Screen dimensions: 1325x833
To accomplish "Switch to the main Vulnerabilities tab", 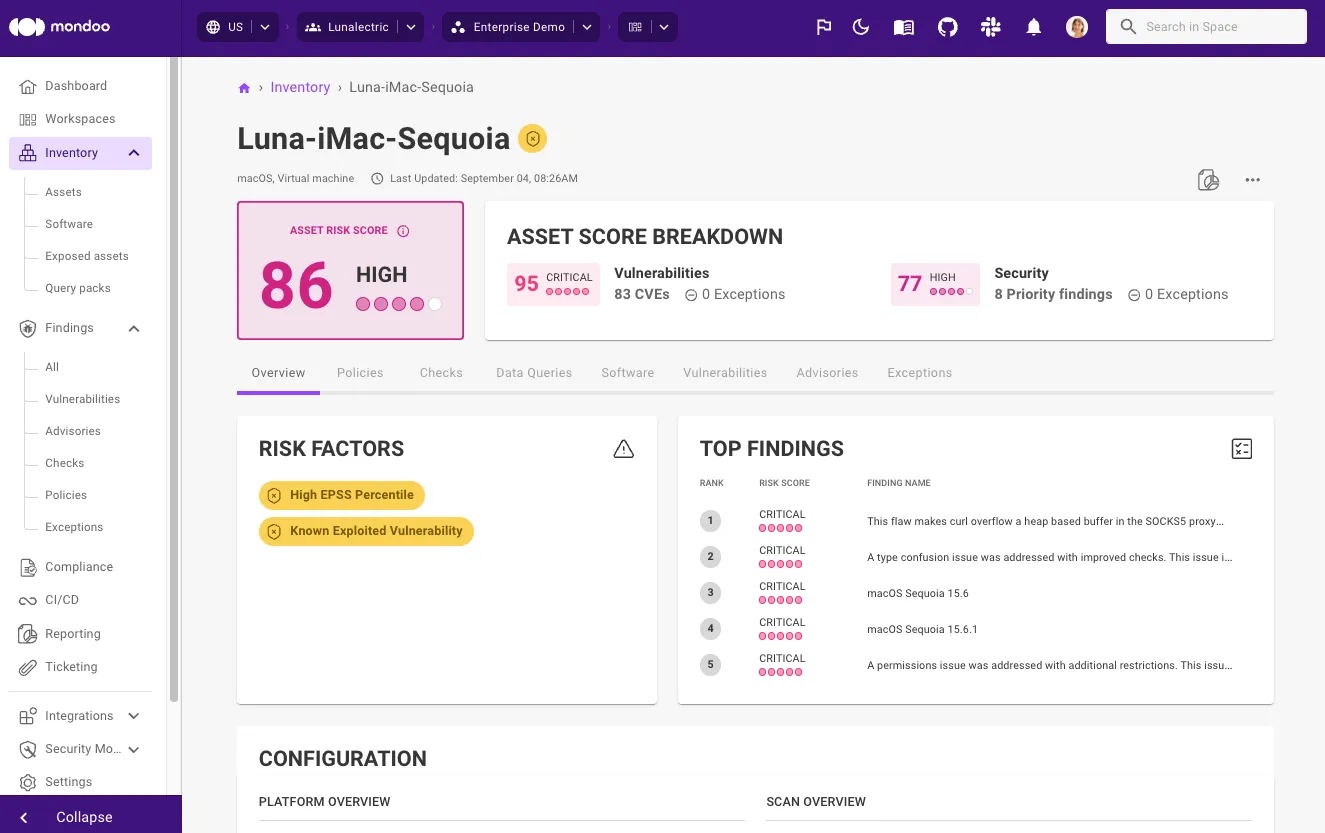I will coord(725,373).
